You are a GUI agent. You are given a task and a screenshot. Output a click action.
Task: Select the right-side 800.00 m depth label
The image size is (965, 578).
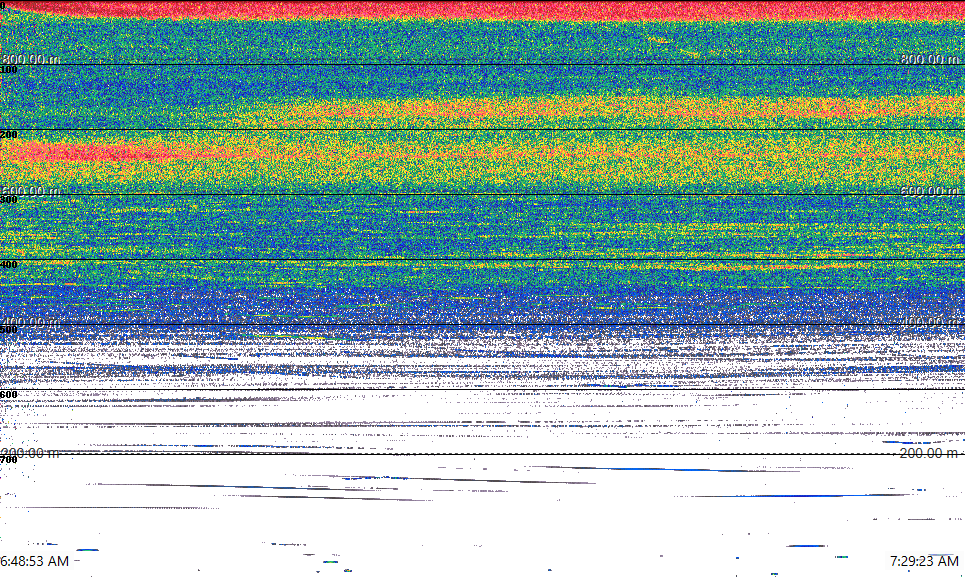click(x=929, y=59)
